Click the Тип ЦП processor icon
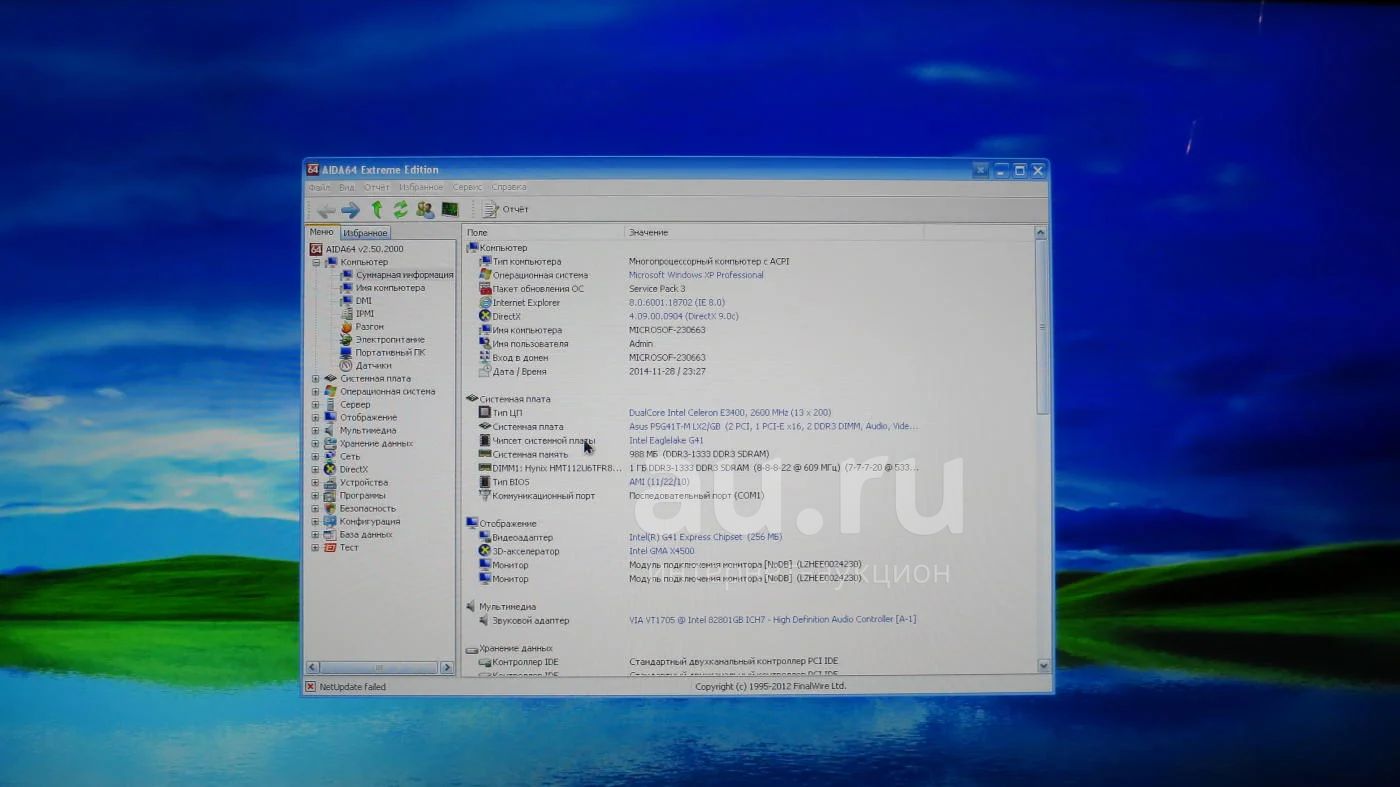The image size is (1400, 787). (485, 413)
